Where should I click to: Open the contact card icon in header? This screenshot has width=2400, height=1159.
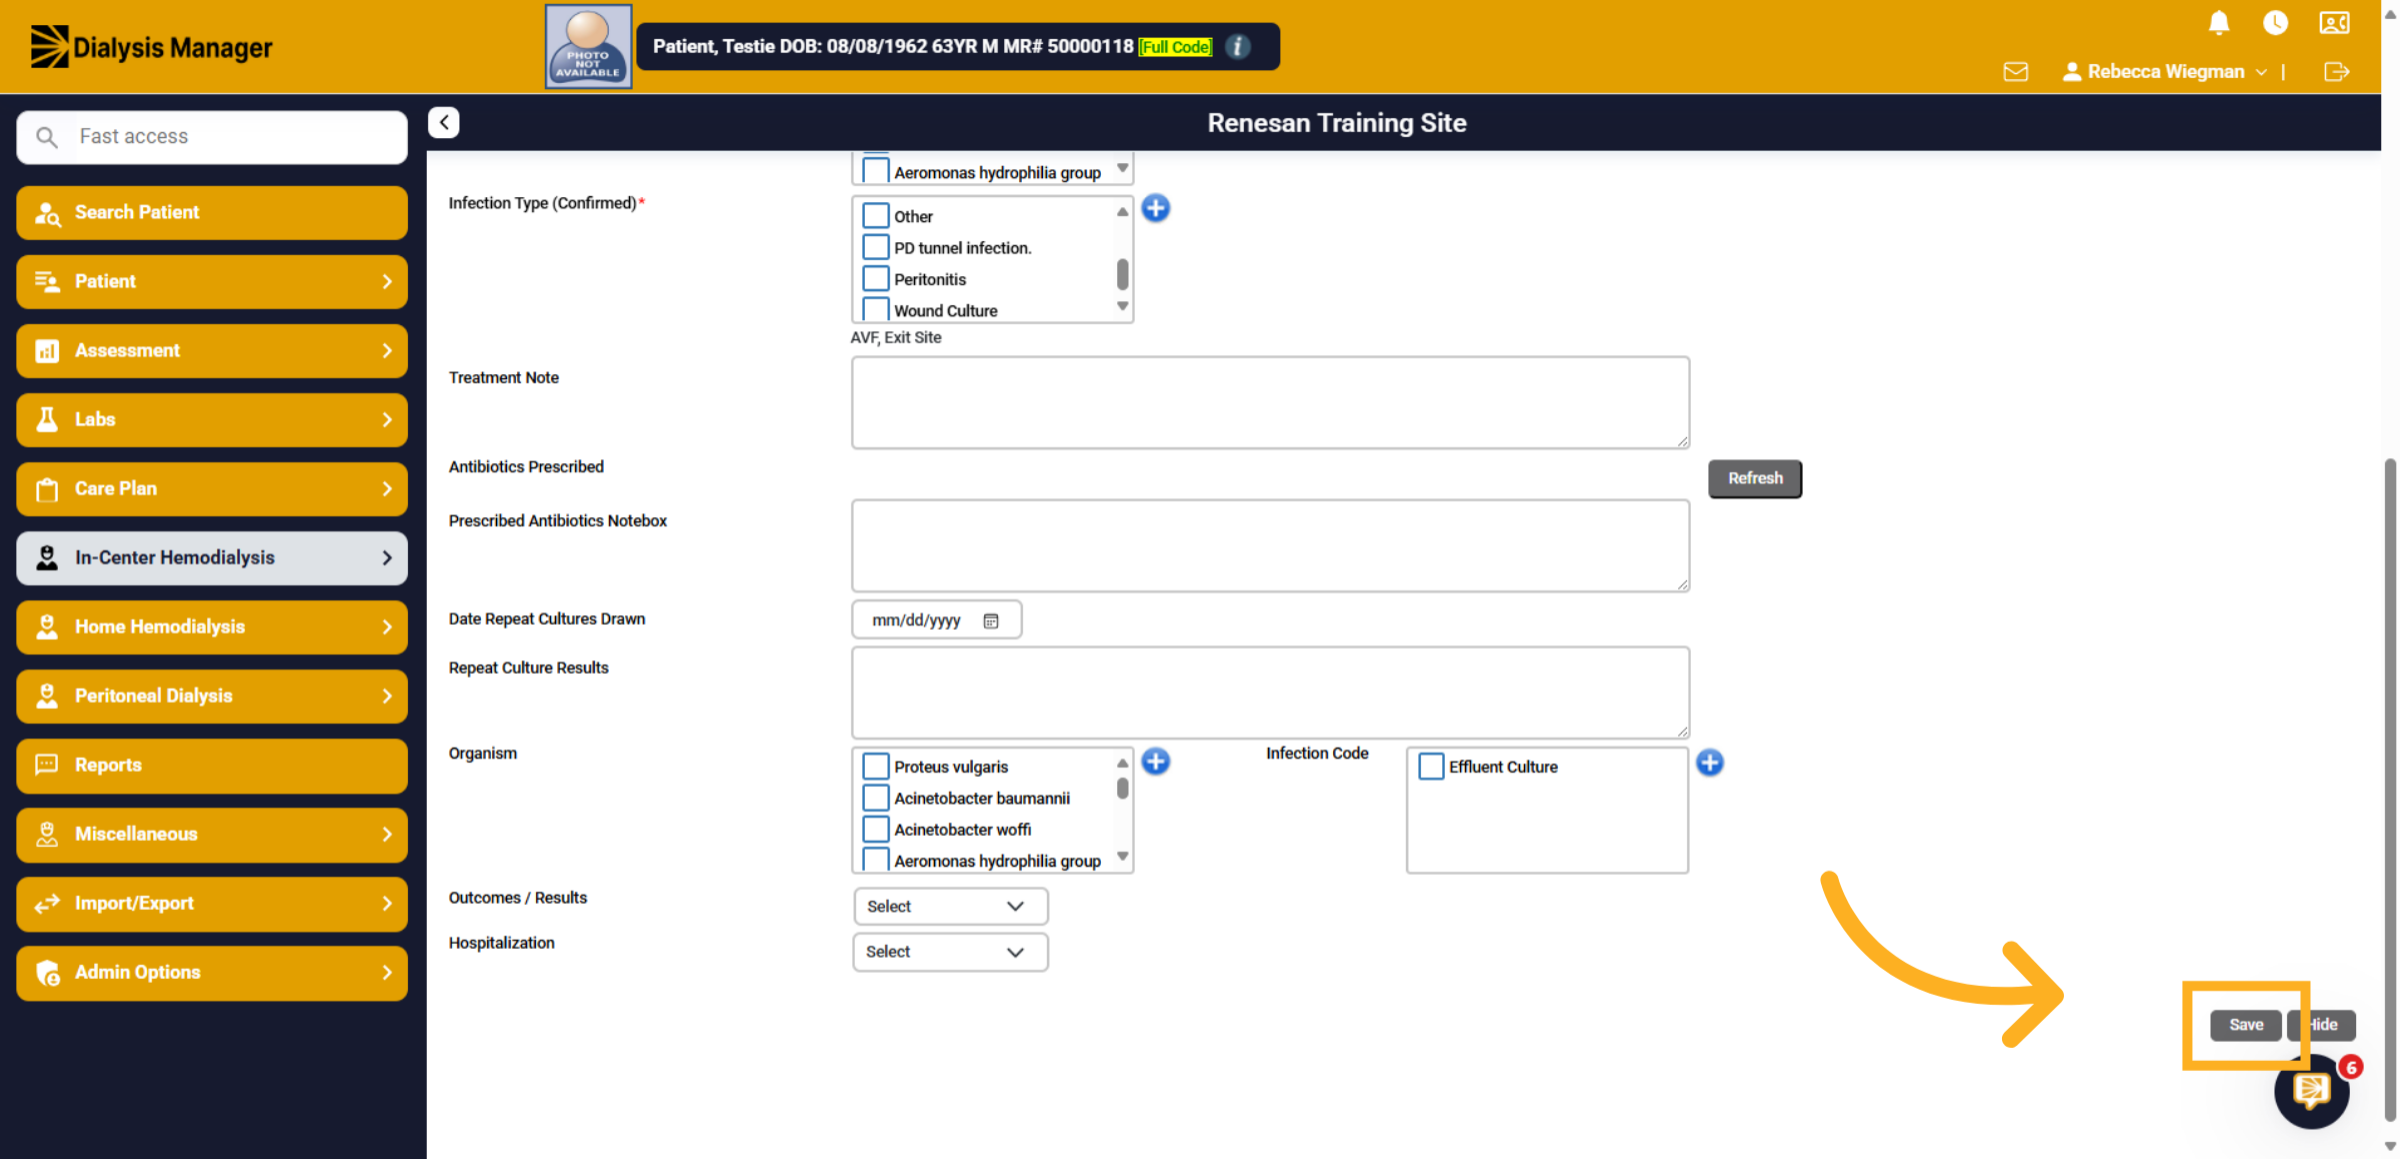2334,23
